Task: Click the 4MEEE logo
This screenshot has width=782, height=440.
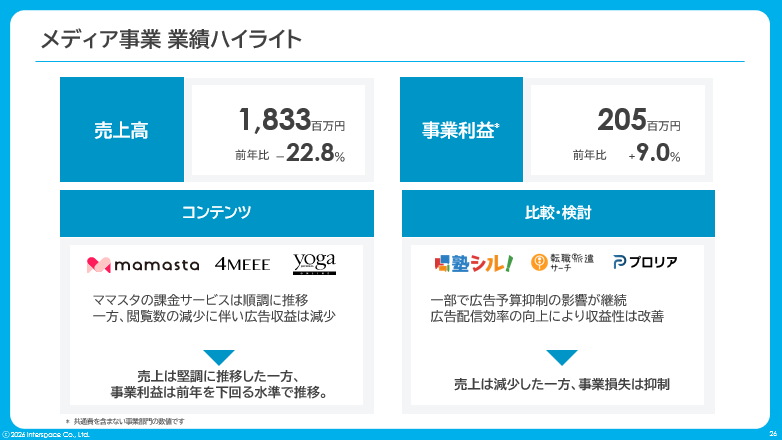Action: (242, 264)
